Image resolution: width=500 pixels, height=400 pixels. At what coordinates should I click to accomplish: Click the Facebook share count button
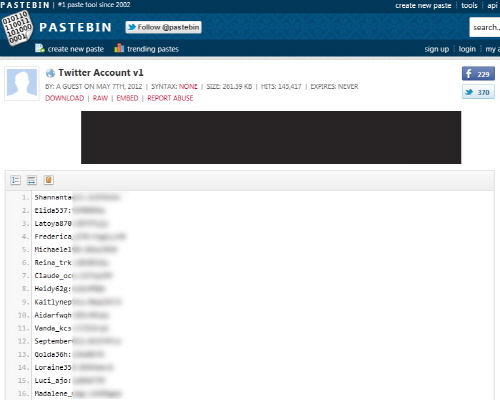tap(478, 74)
